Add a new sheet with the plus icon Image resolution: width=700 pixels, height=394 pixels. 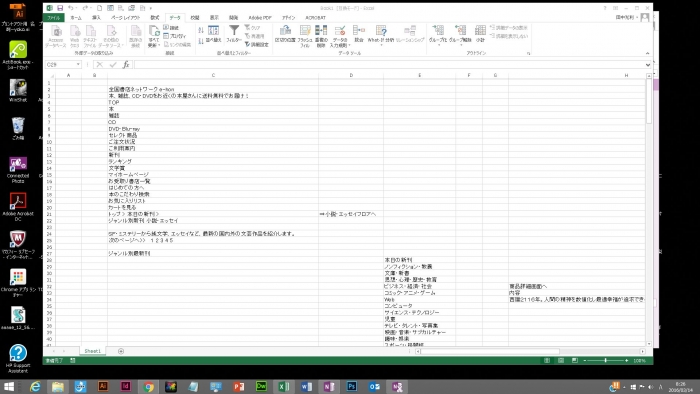121,351
